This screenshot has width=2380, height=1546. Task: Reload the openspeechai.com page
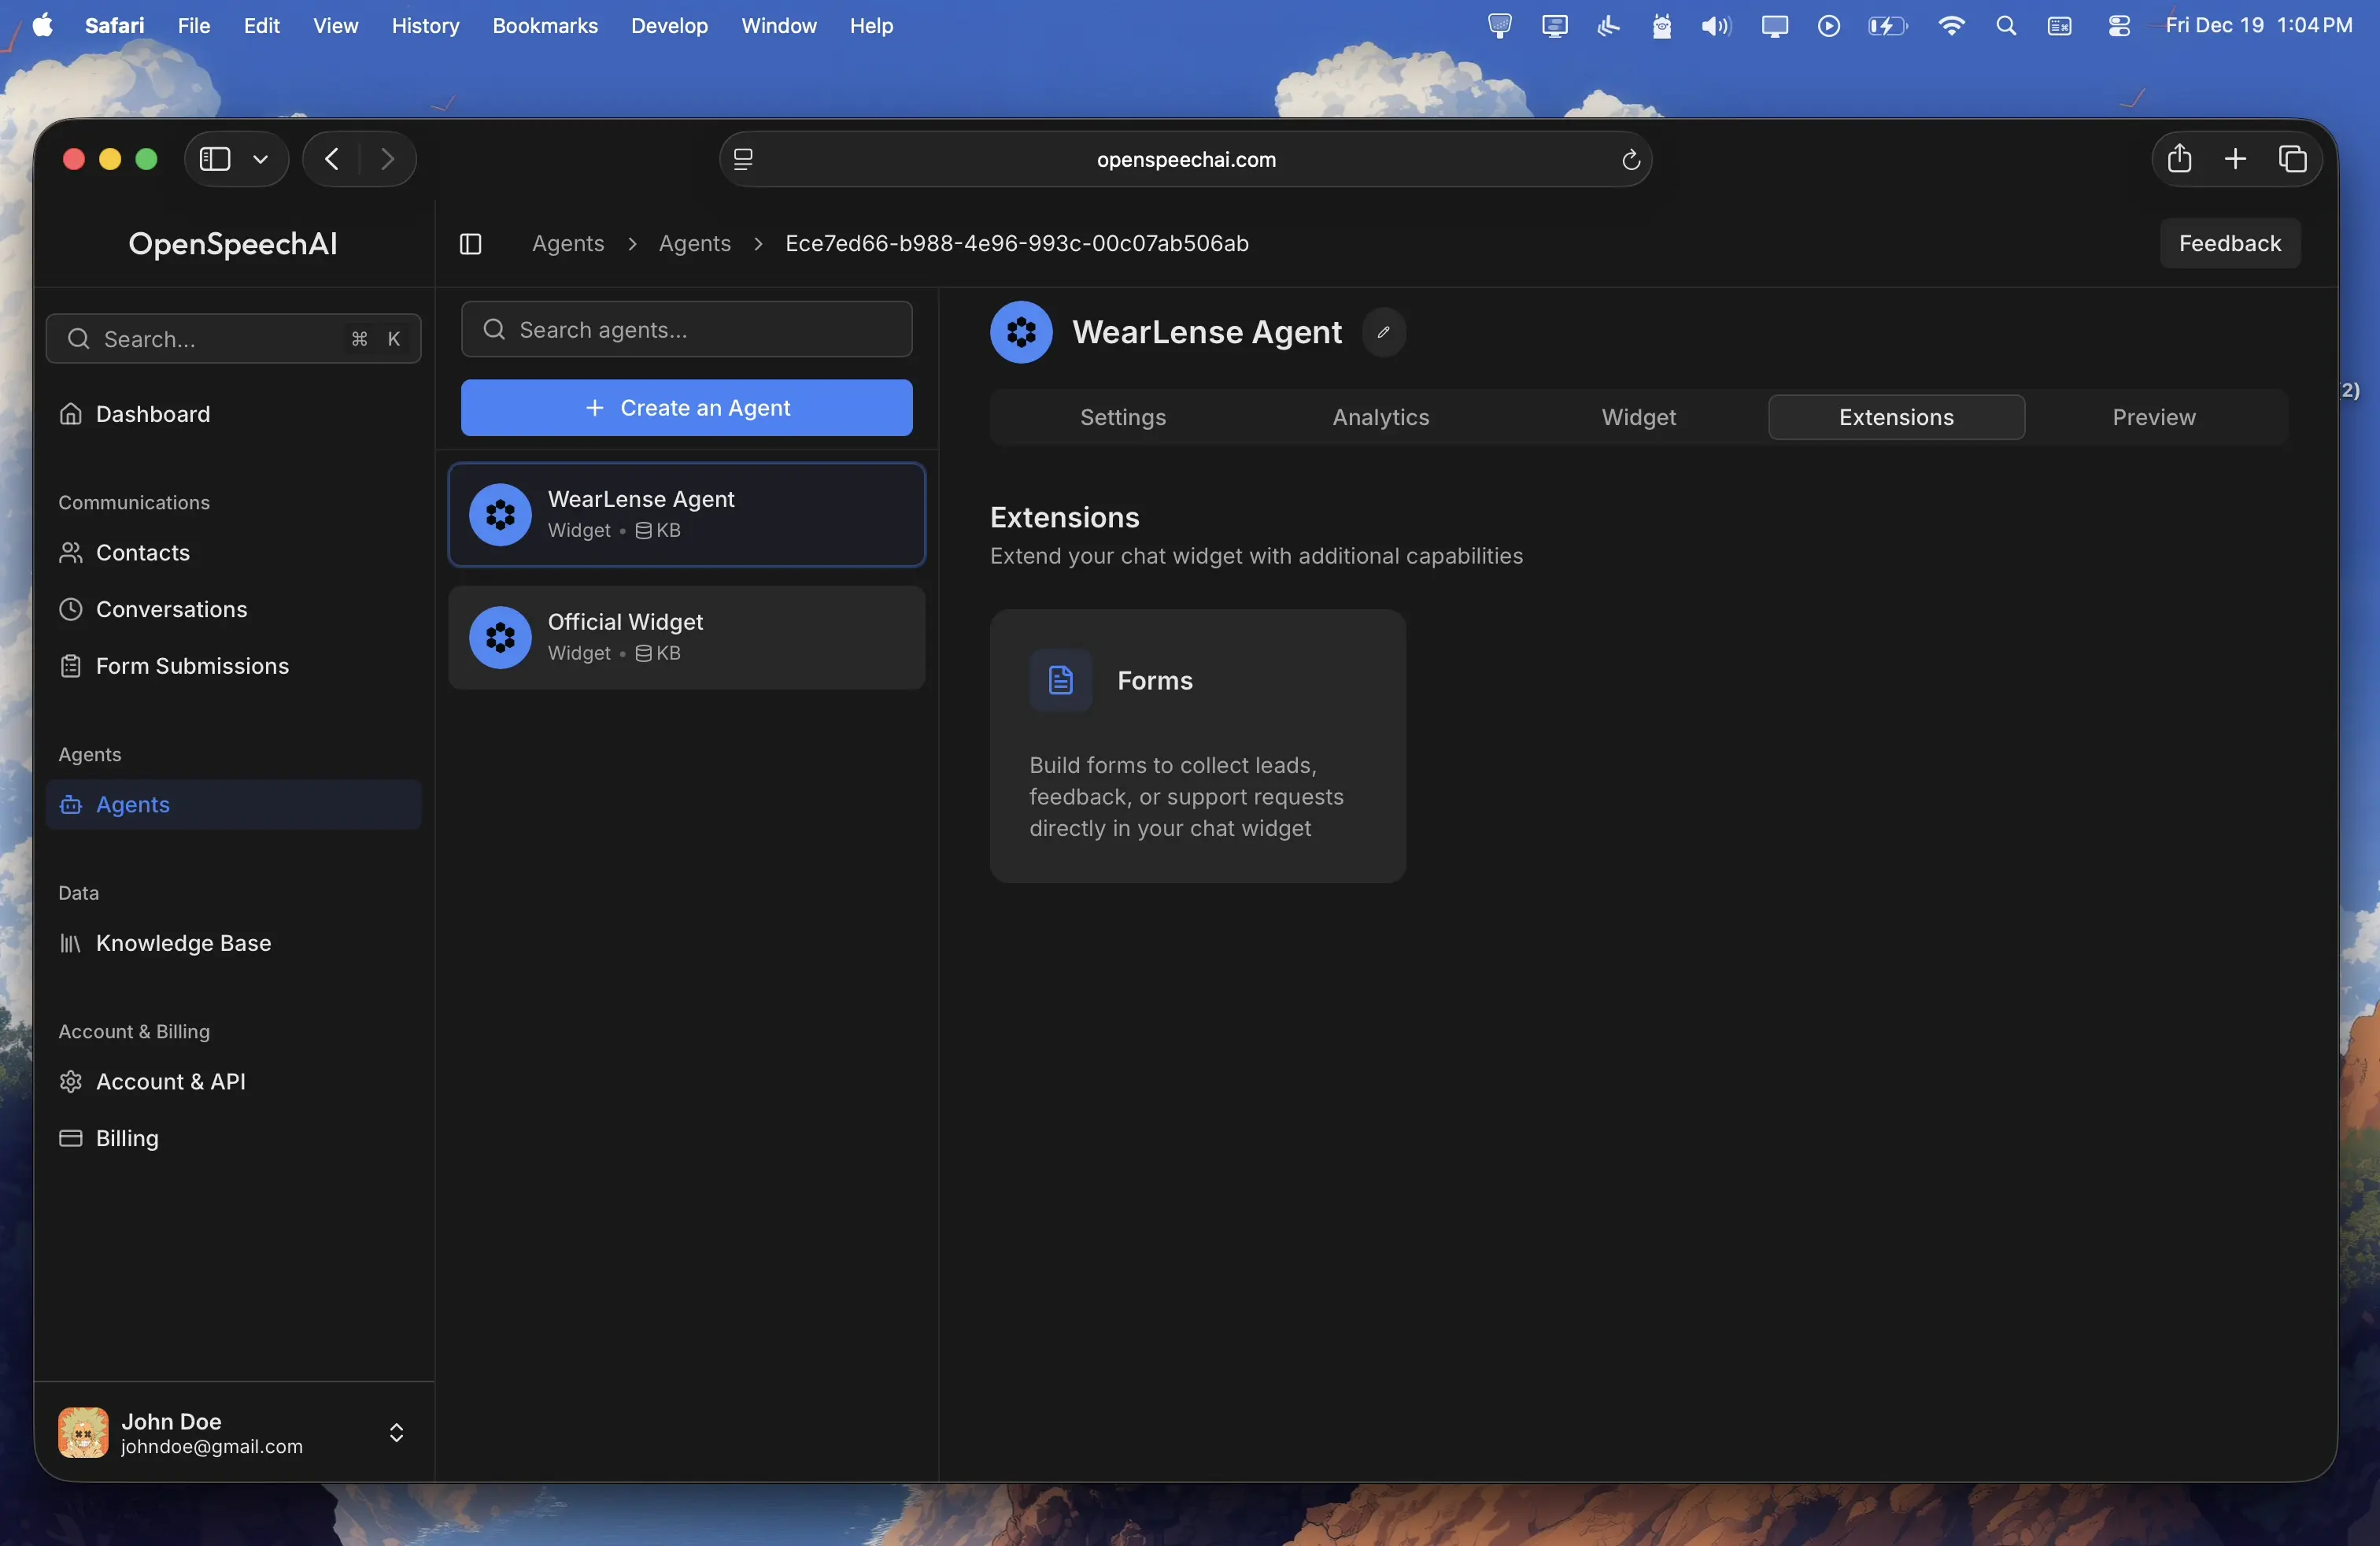[x=1631, y=160]
